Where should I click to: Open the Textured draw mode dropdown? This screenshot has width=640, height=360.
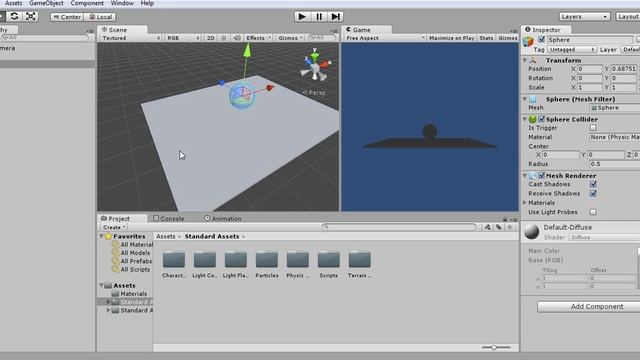pyautogui.click(x=131, y=38)
